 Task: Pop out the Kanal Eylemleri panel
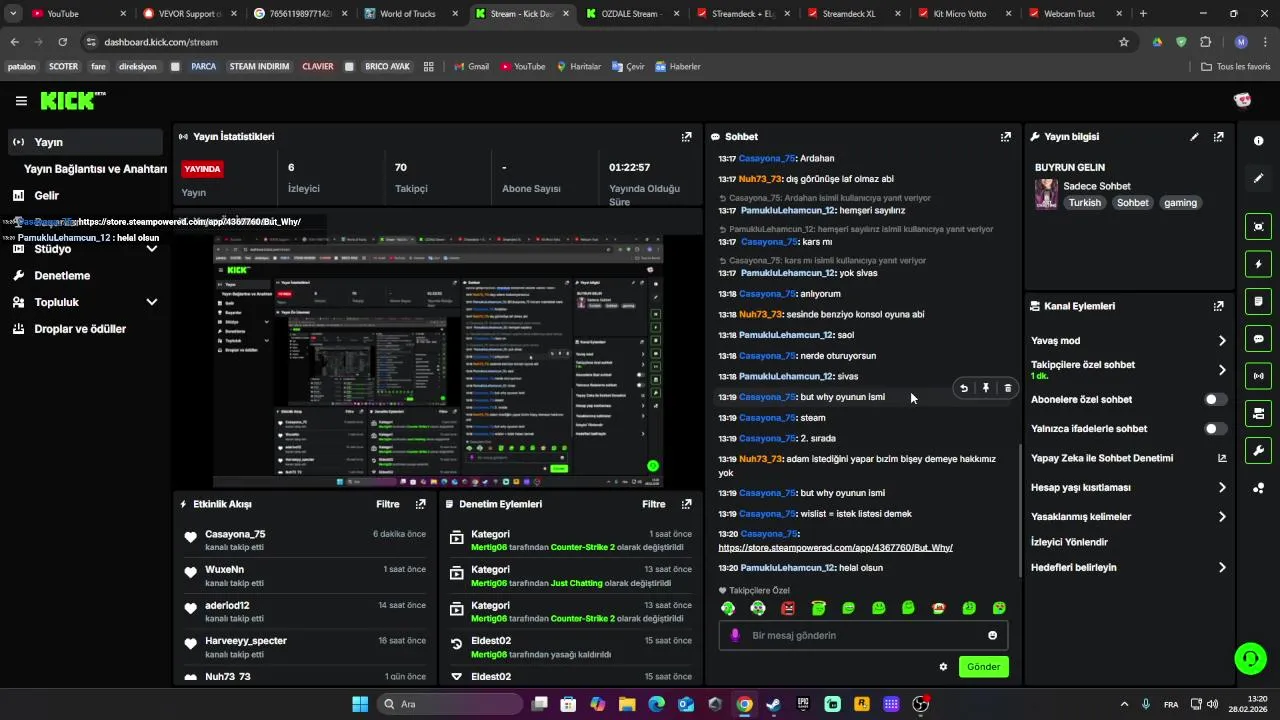tap(1219, 306)
